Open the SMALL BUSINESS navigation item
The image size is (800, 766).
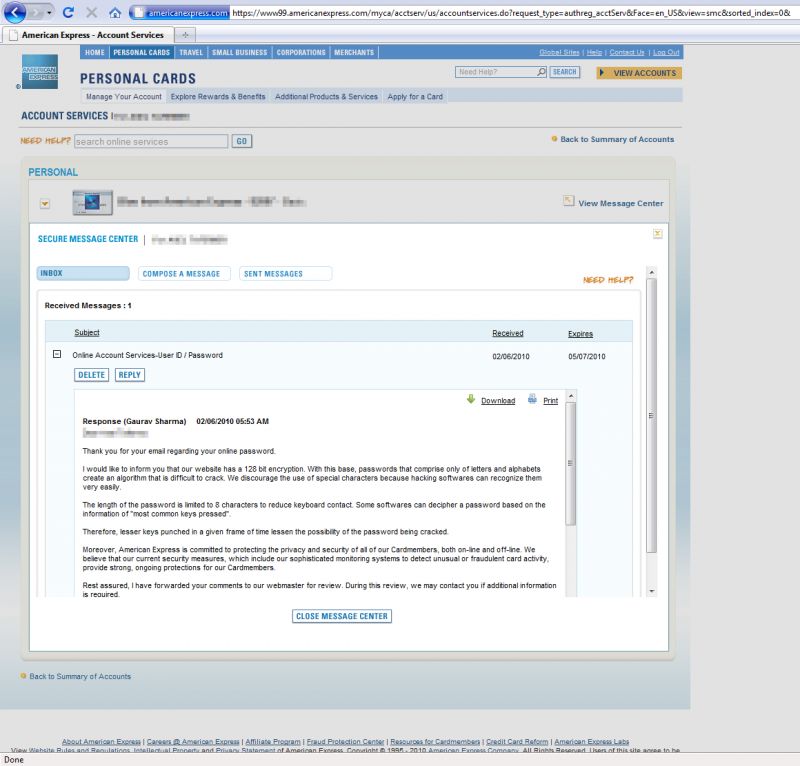click(x=239, y=52)
